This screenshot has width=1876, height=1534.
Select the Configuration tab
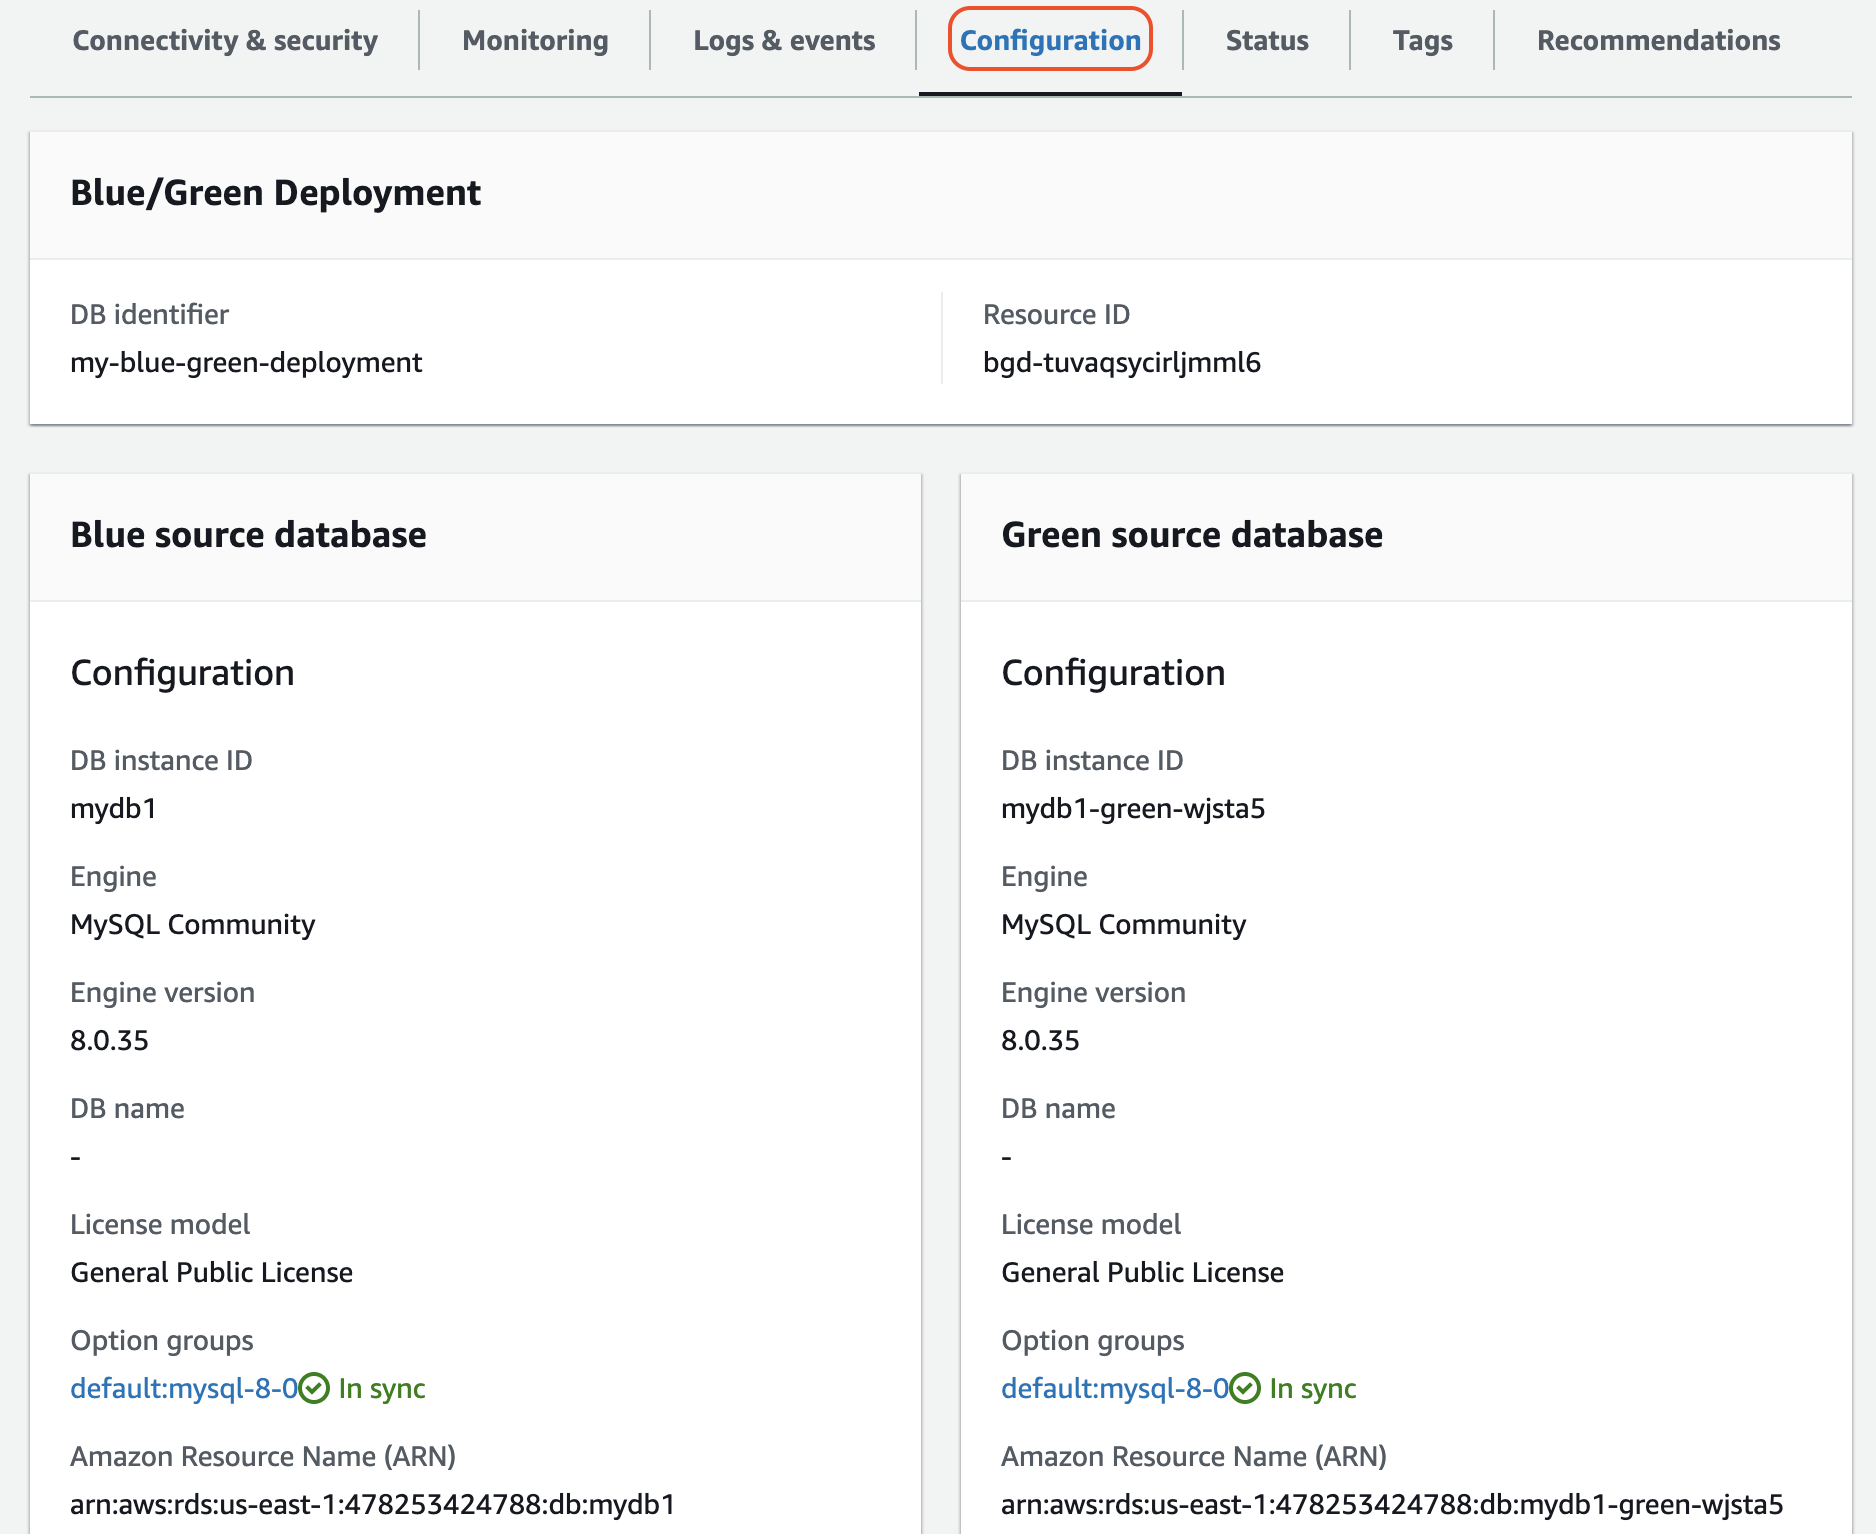[1049, 40]
